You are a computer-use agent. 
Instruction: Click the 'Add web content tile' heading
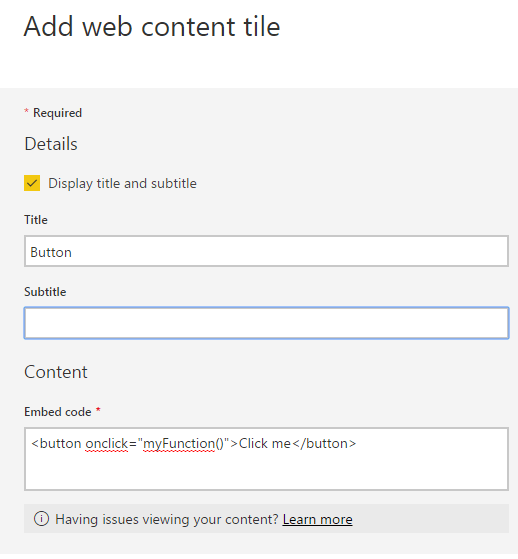coord(152,27)
